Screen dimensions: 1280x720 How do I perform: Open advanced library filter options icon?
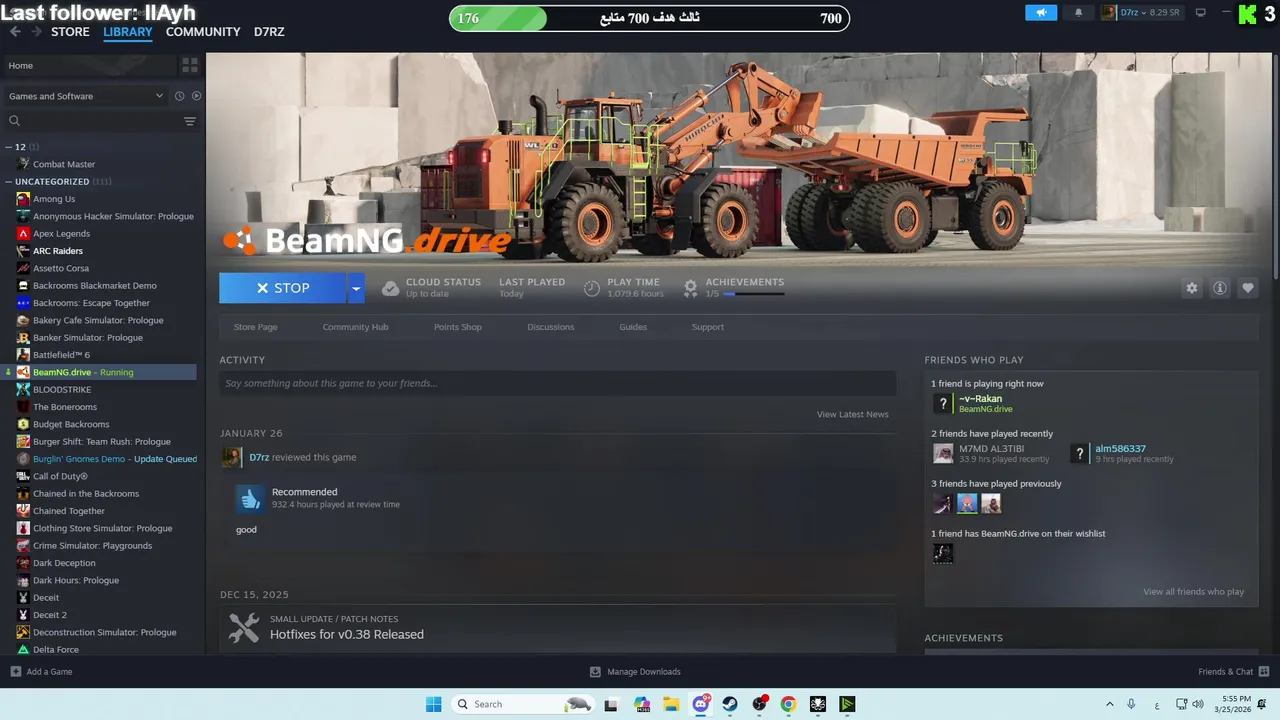189,121
